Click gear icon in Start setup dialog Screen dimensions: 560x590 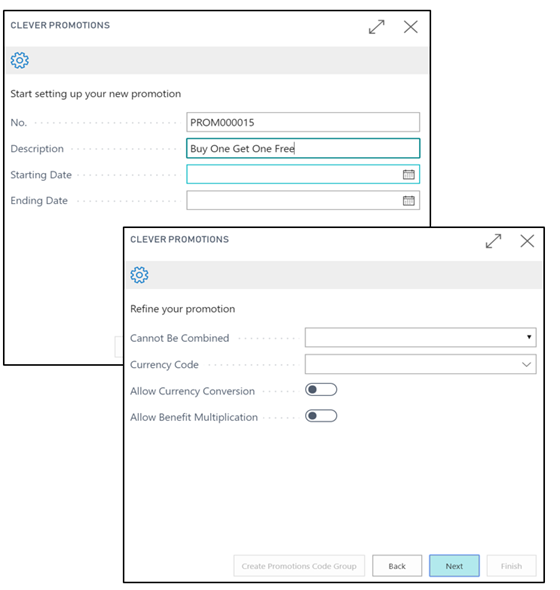[20, 60]
